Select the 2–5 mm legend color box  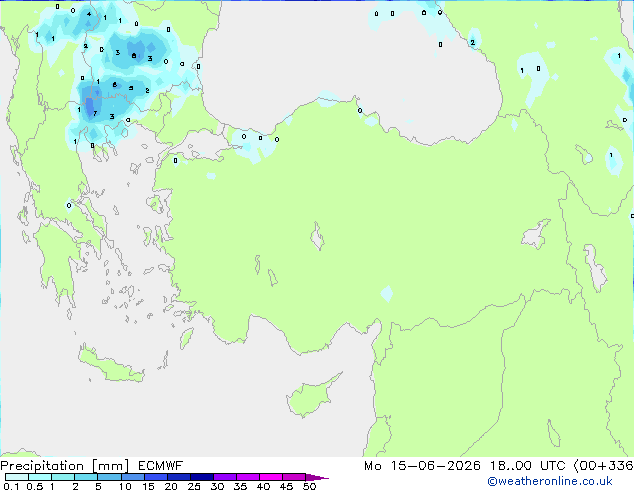tap(86, 477)
